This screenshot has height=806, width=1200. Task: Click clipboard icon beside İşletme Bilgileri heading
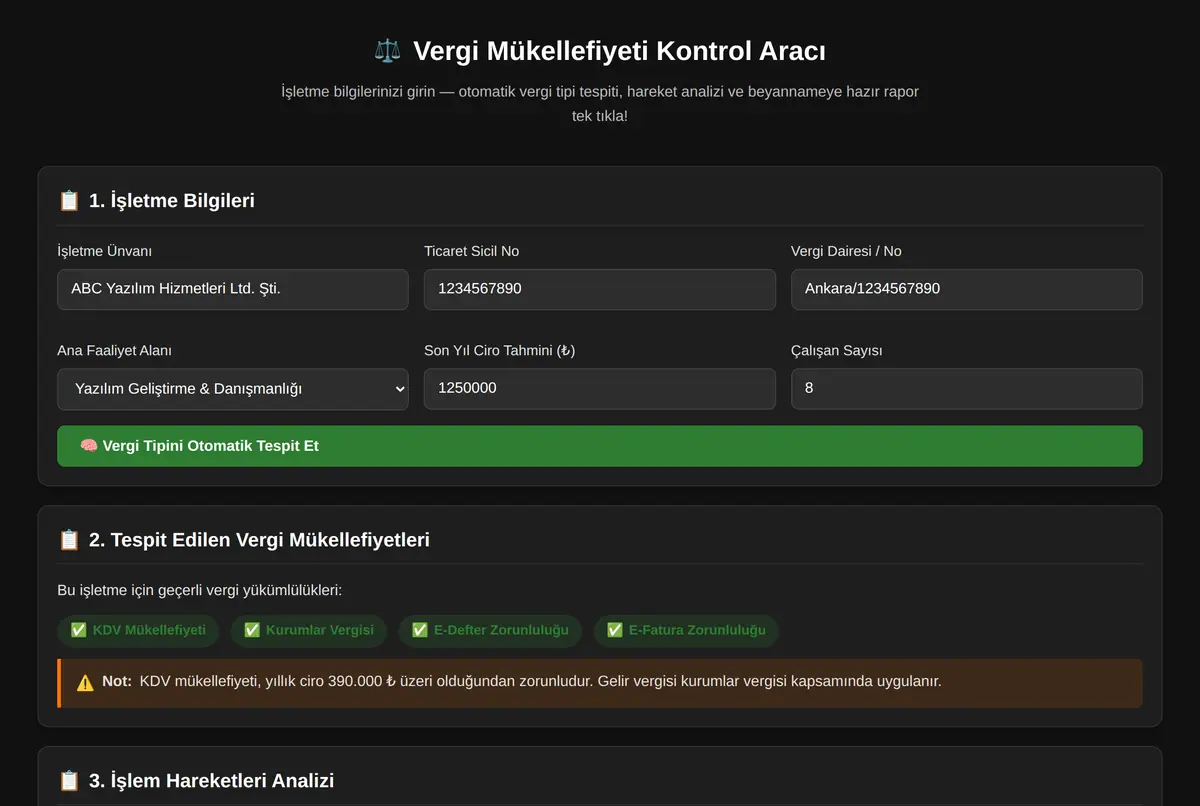69,201
